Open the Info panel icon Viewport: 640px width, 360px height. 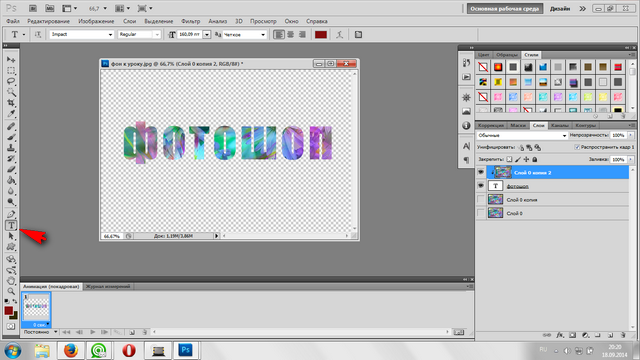[466, 126]
